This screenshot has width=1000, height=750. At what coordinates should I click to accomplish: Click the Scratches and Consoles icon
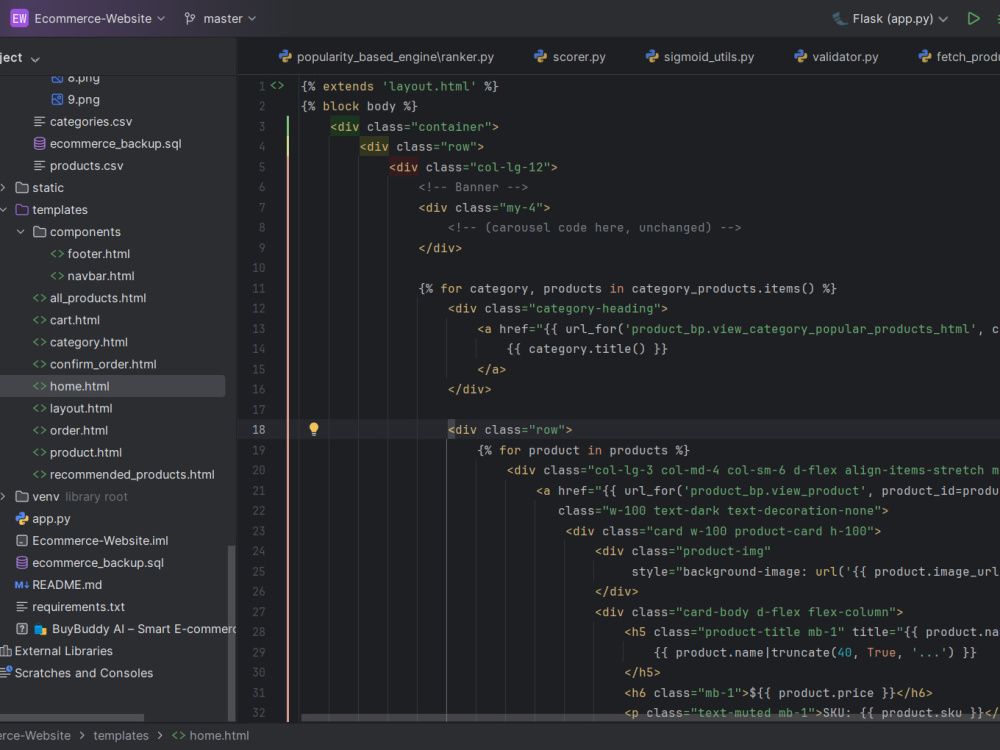pyautogui.click(x=6, y=673)
